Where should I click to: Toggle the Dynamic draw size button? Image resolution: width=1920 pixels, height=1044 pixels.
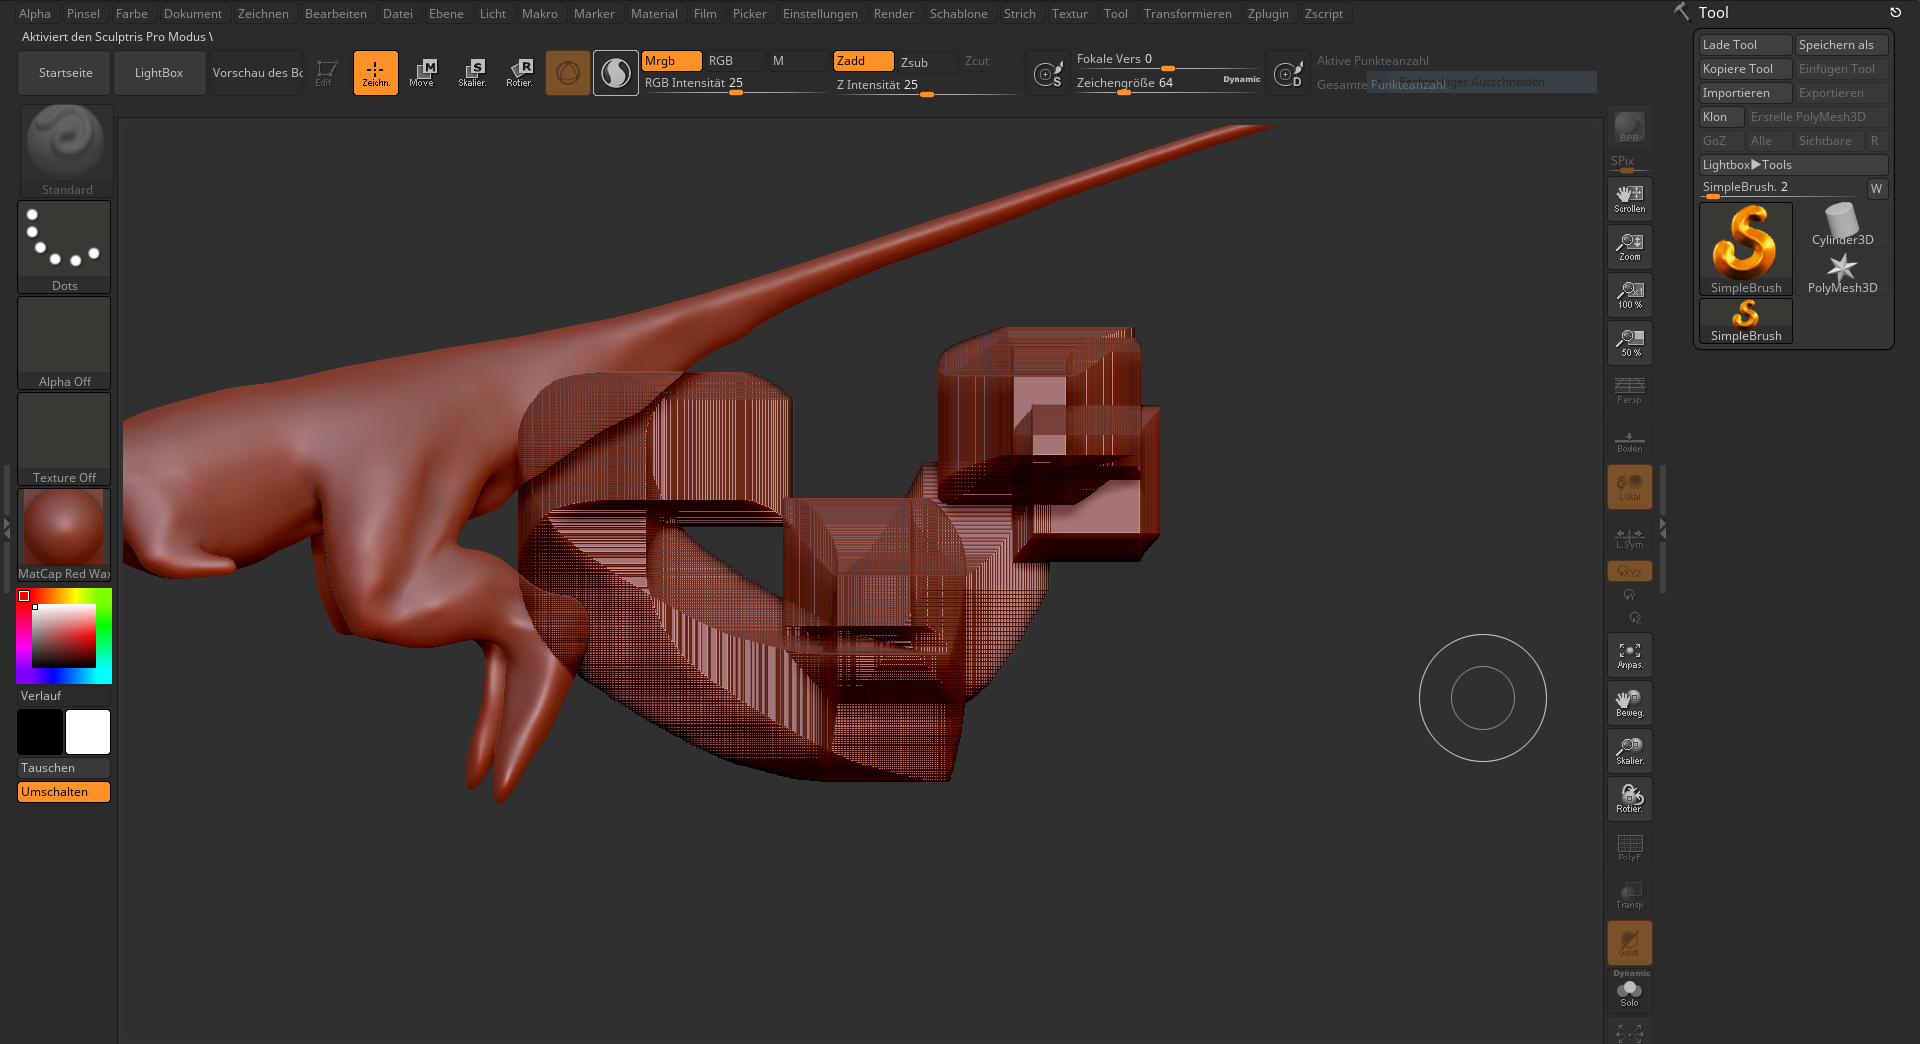tap(1242, 80)
